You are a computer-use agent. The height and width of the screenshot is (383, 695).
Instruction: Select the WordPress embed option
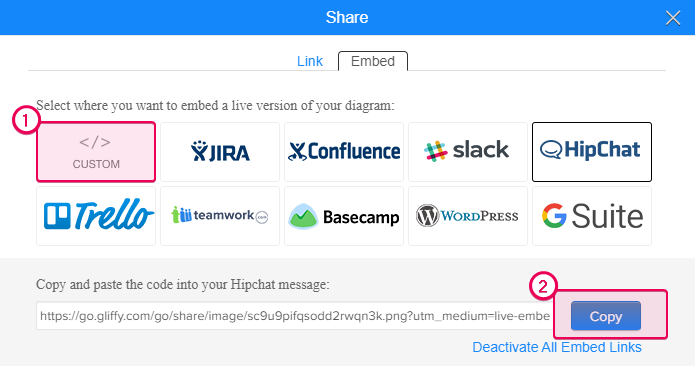pyautogui.click(x=468, y=216)
